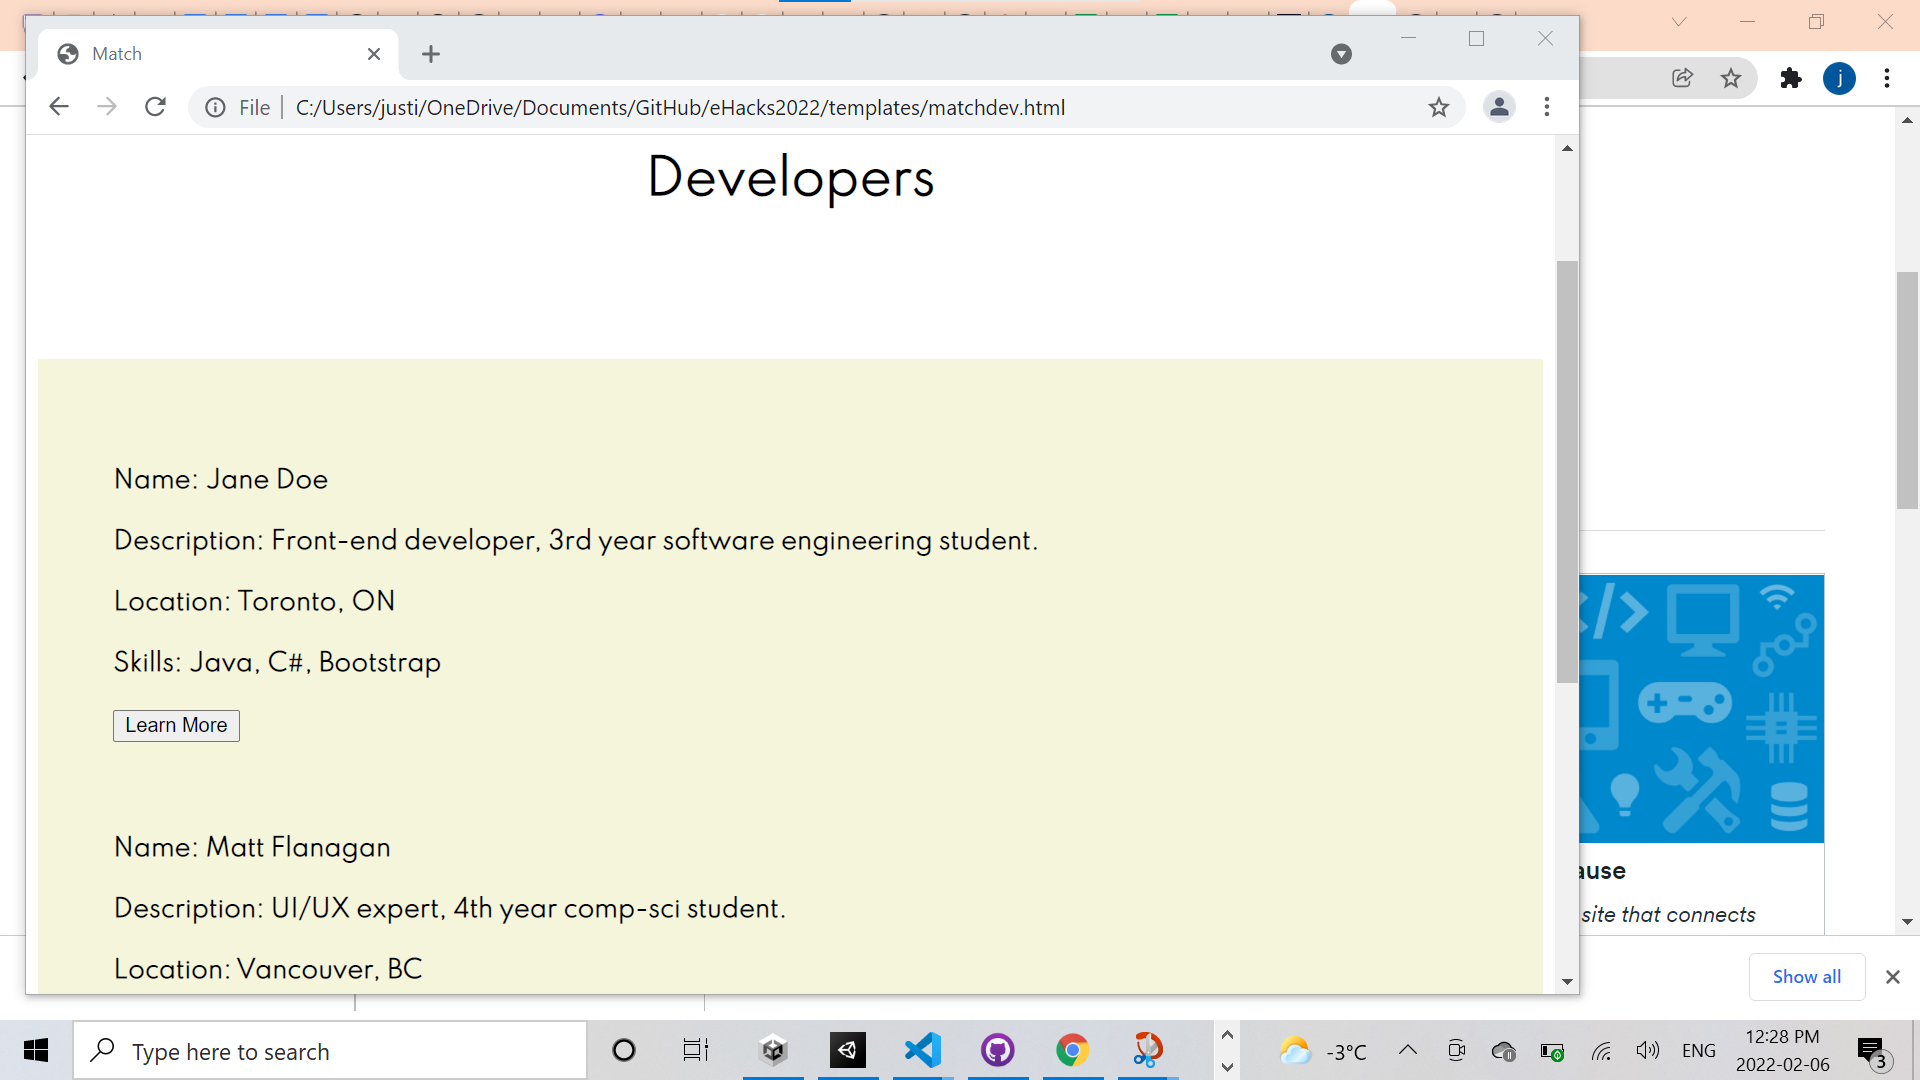Bookmark this page with star icon

[1438, 107]
